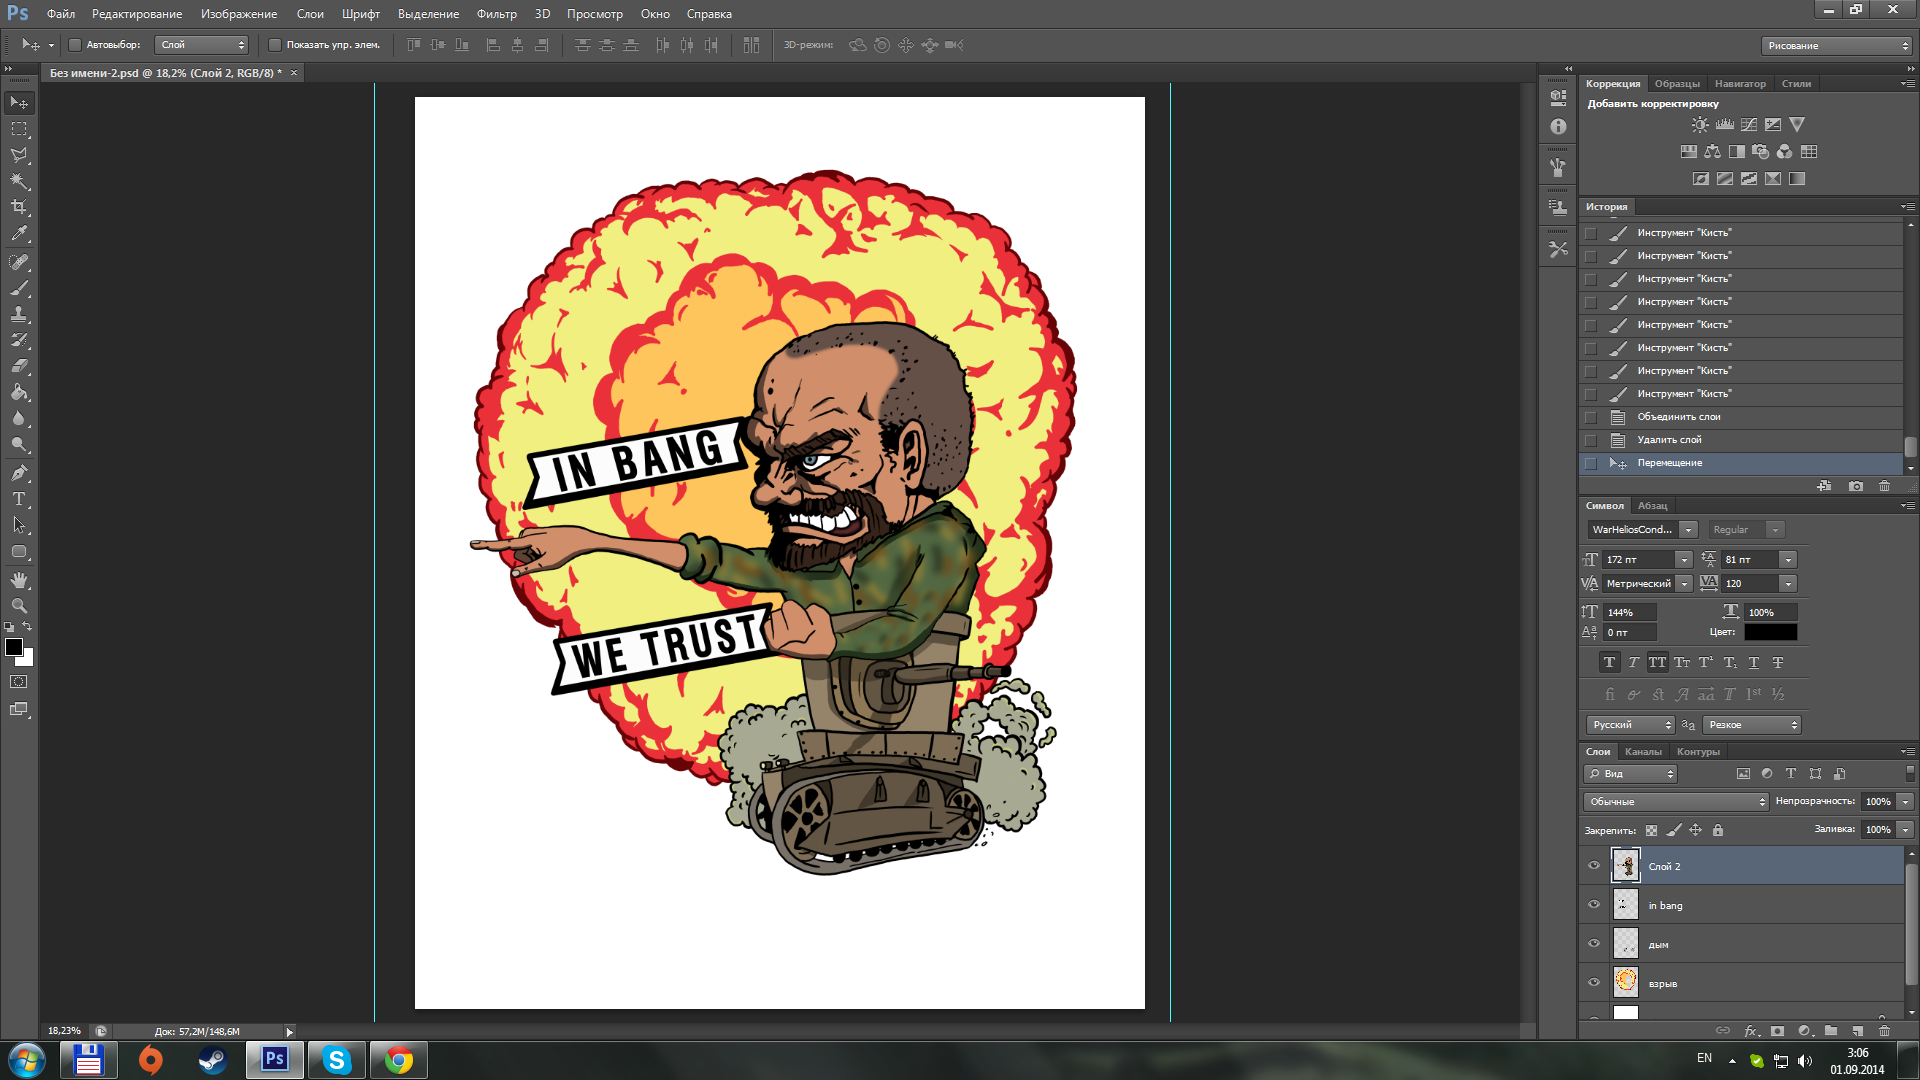The width and height of the screenshot is (1920, 1080).
Task: Open the WarHeliosCond font family dropdown
Action: click(x=1688, y=530)
